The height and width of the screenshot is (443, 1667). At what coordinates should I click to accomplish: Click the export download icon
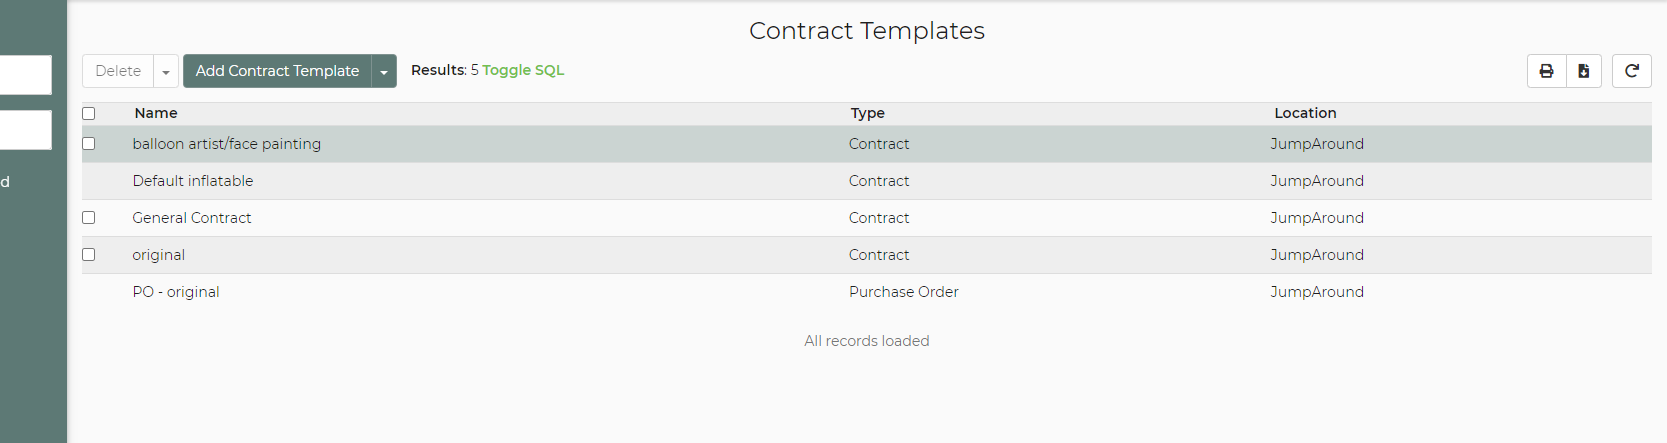1584,71
